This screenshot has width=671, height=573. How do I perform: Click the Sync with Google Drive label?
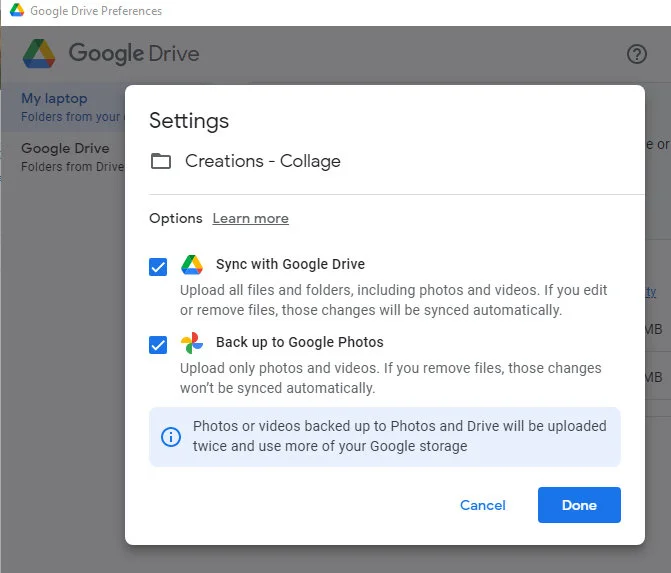[290, 264]
